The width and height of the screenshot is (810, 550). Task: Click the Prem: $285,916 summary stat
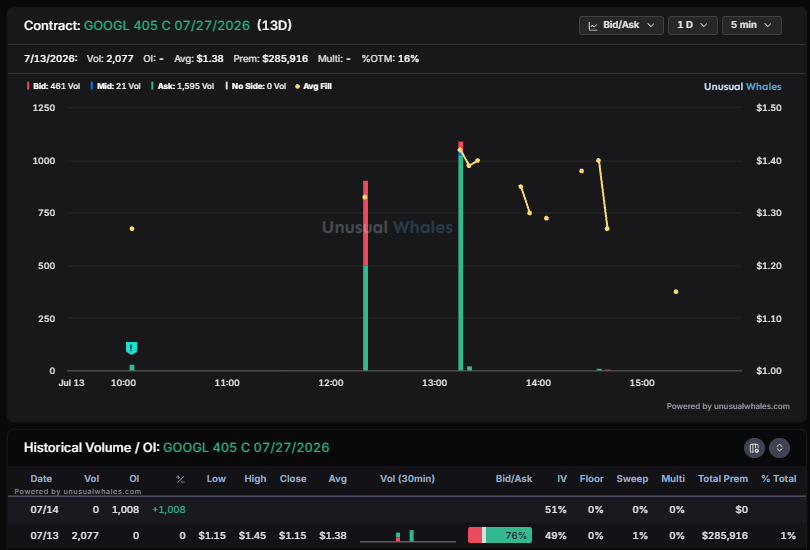pos(270,59)
